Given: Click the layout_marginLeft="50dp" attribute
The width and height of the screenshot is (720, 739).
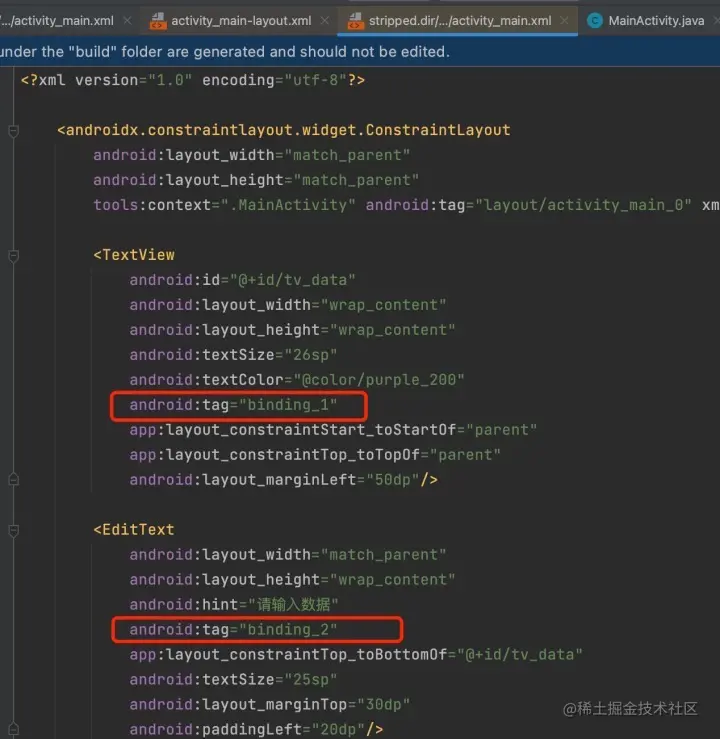Looking at the screenshot, I should (274, 480).
